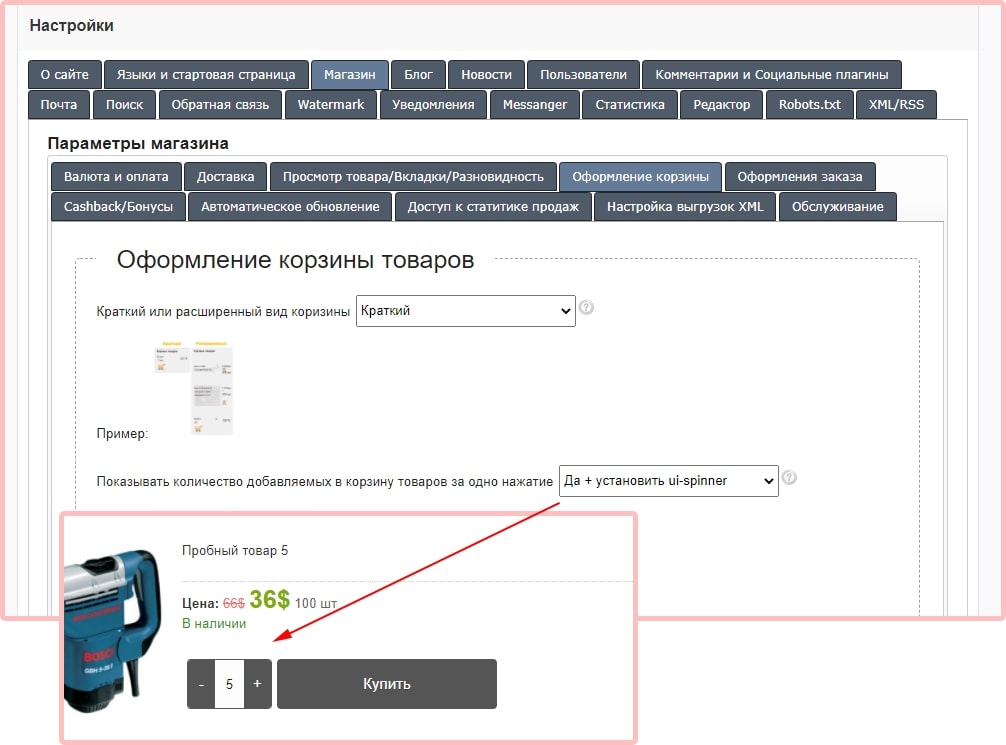The height and width of the screenshot is (745, 1006).
Task: Decrease product quantity with minus button
Action: 201,684
